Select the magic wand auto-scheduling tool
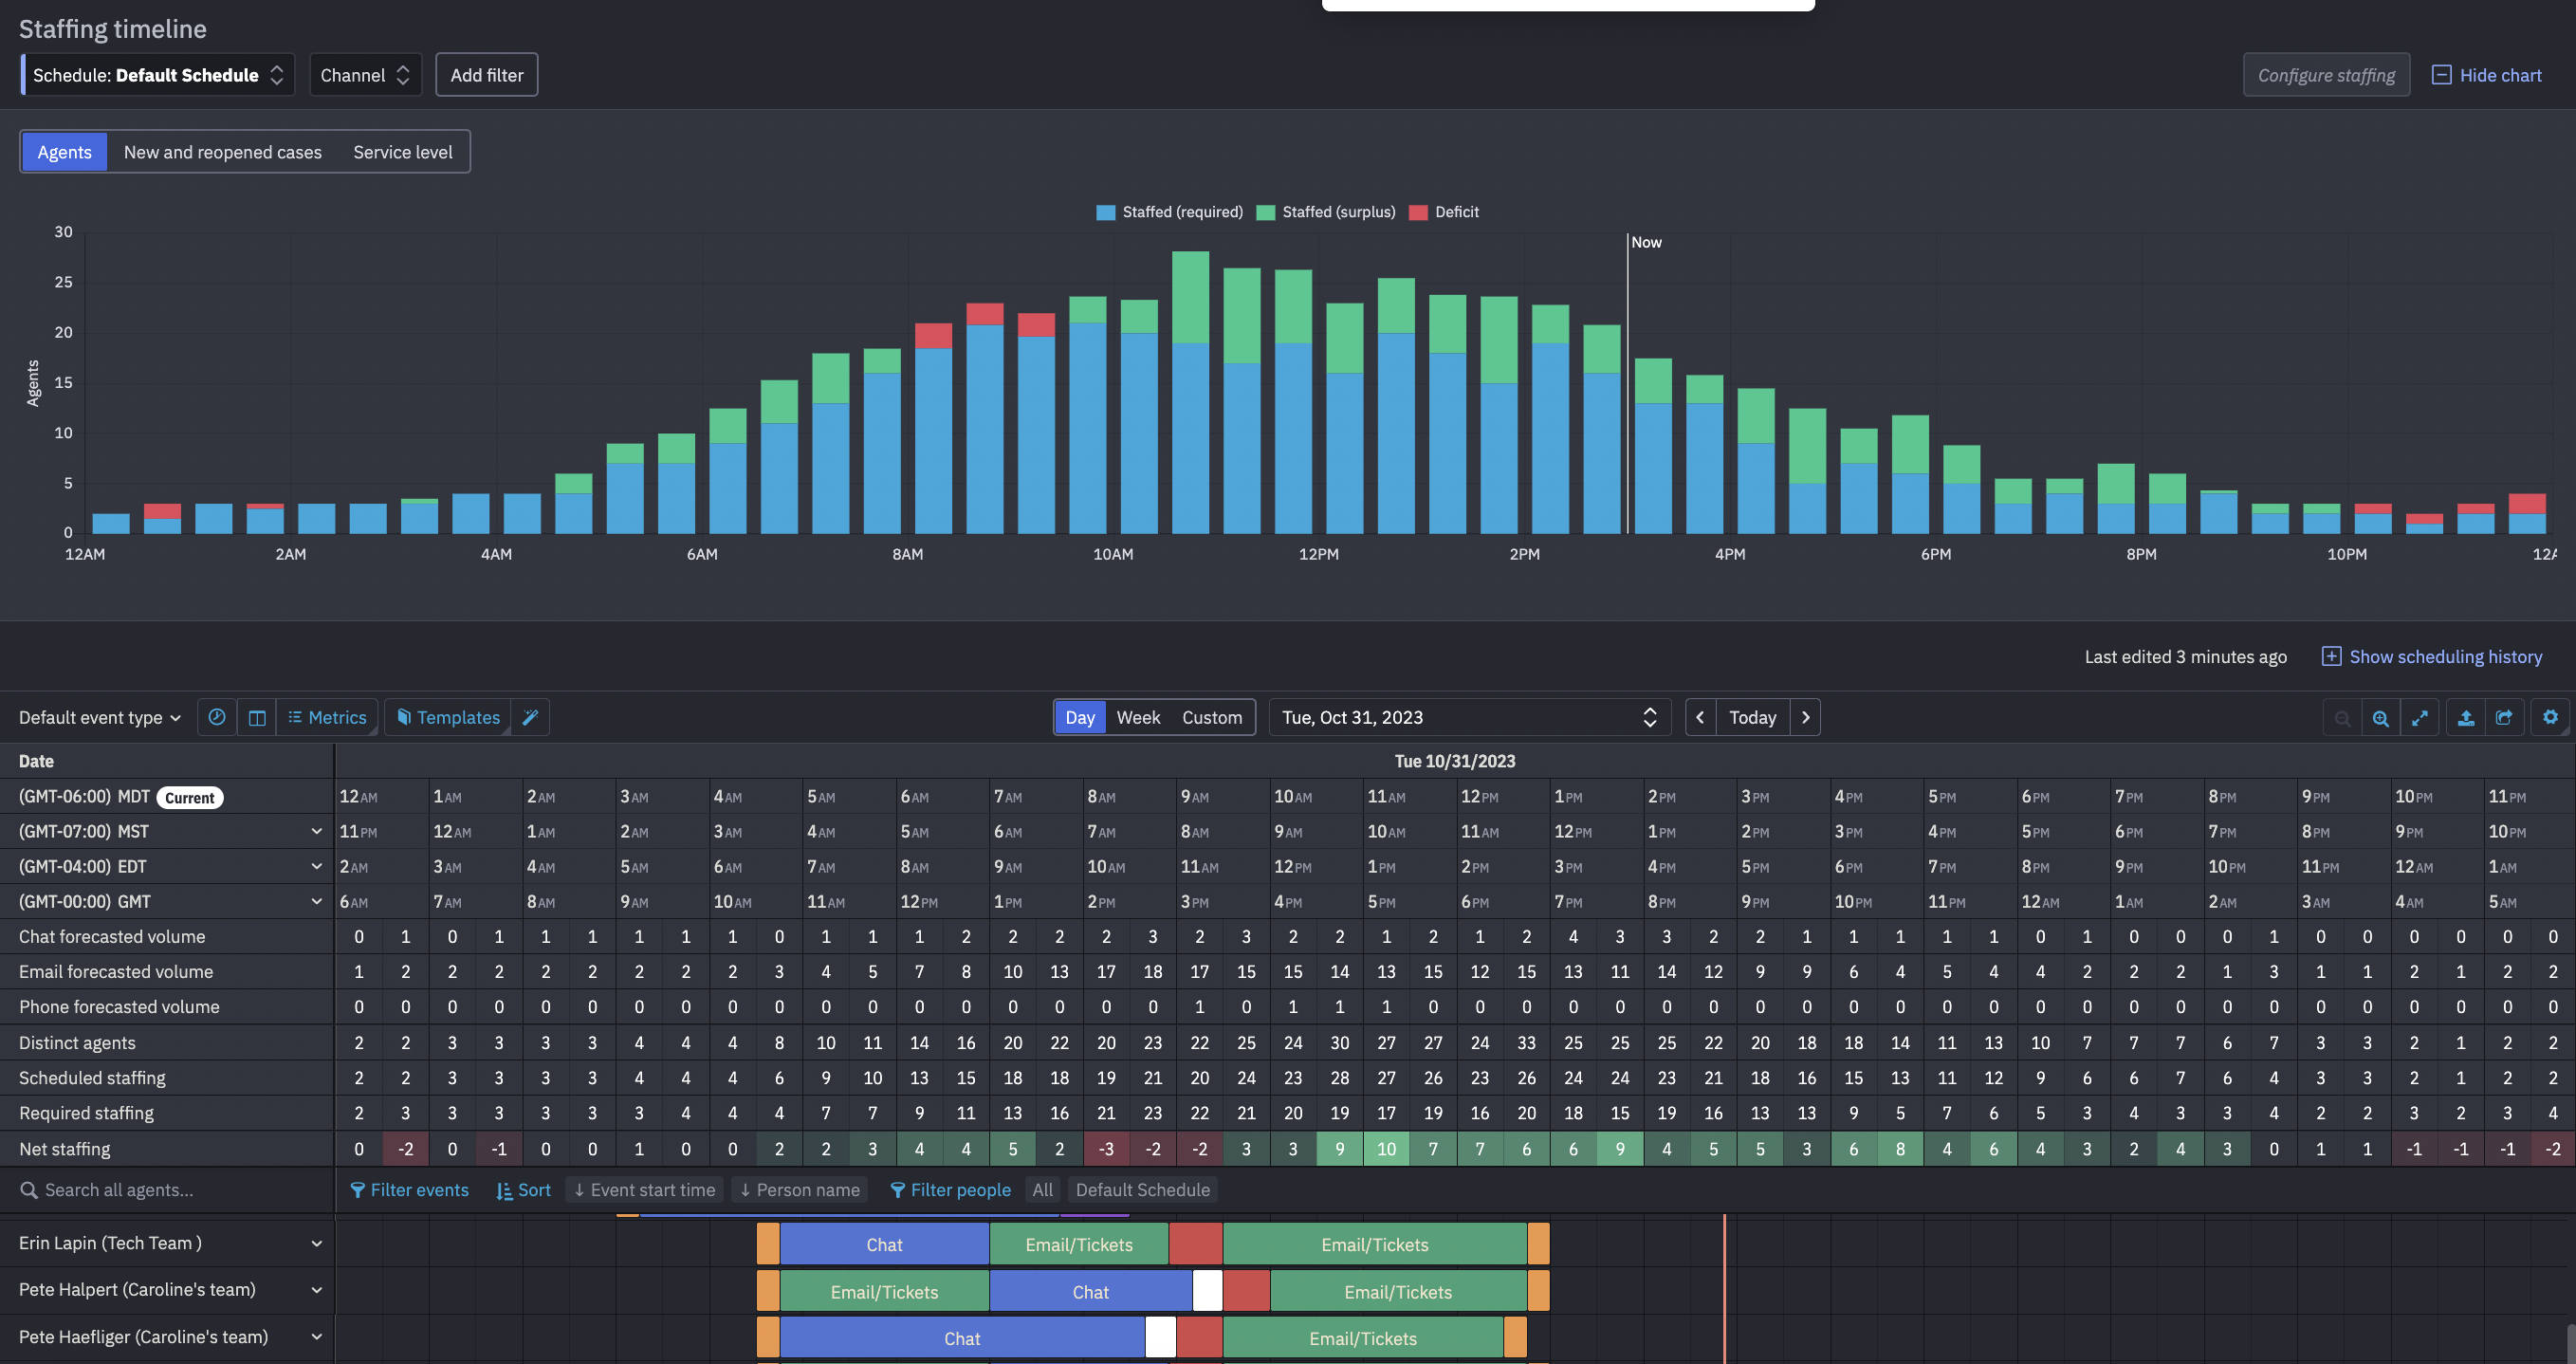Viewport: 2576px width, 1364px height. 530,717
